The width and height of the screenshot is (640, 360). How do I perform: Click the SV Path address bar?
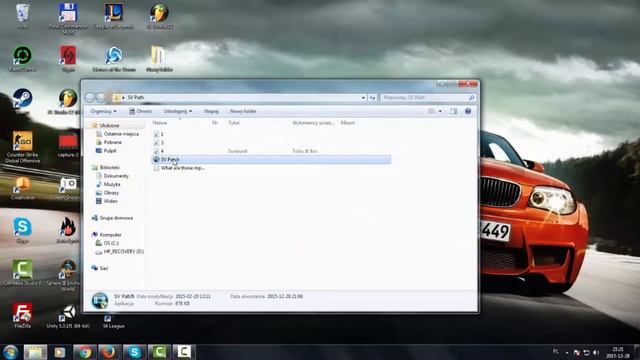[240, 98]
